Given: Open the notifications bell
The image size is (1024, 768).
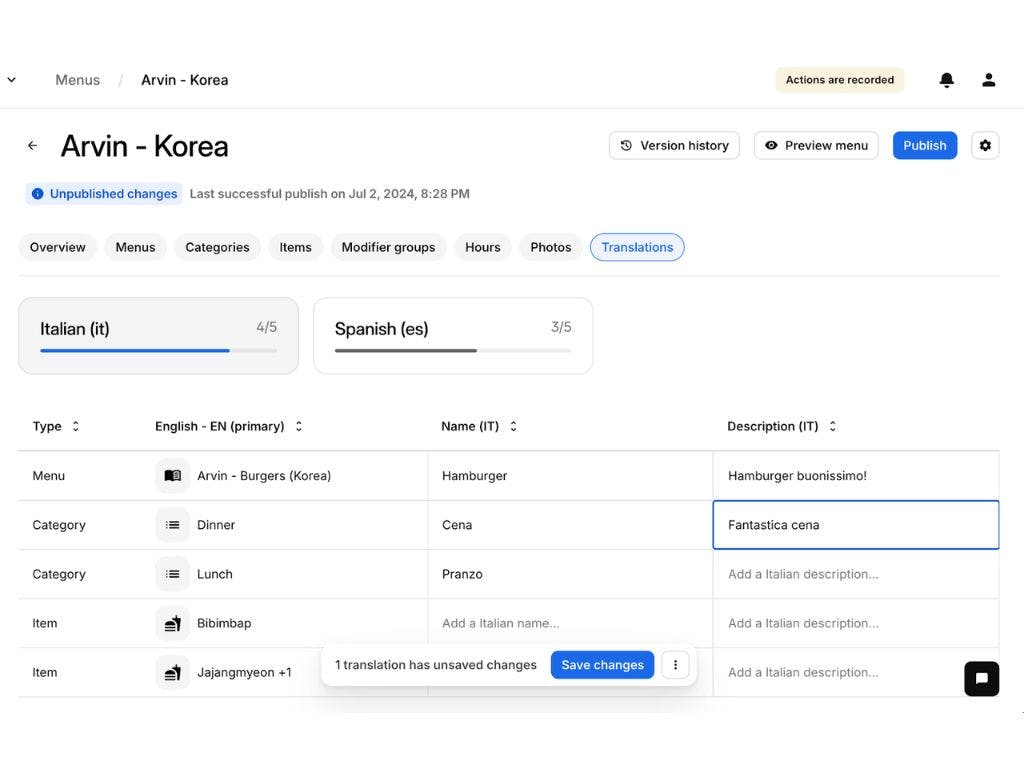Looking at the screenshot, I should [x=946, y=80].
